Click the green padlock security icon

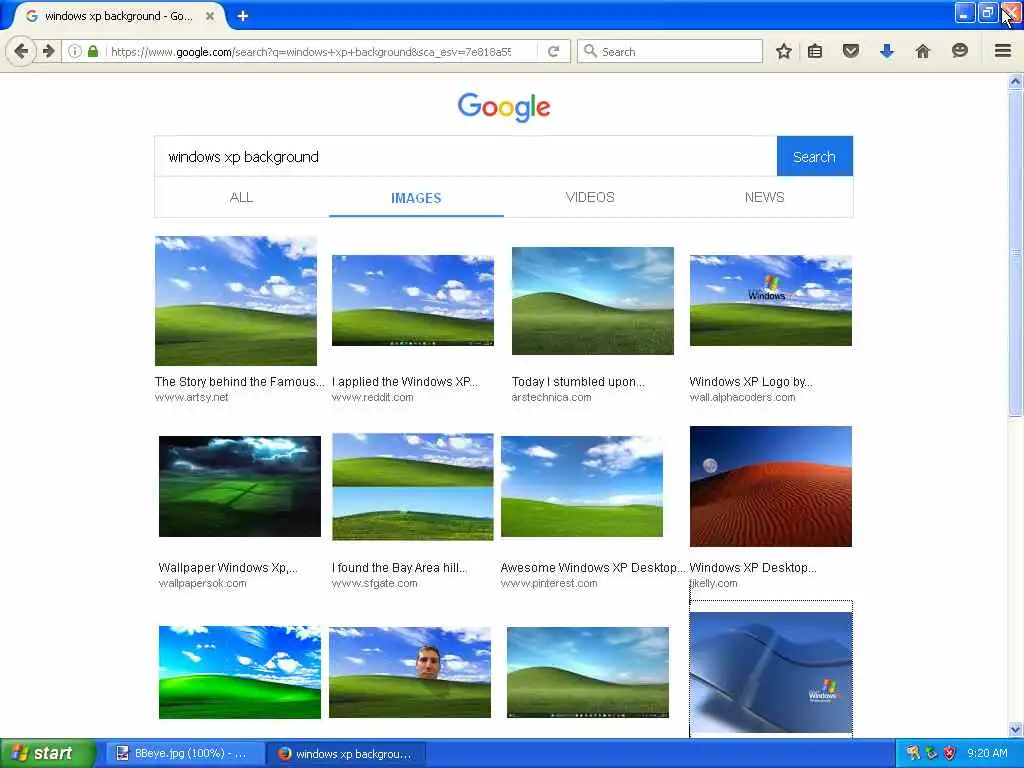[93, 51]
